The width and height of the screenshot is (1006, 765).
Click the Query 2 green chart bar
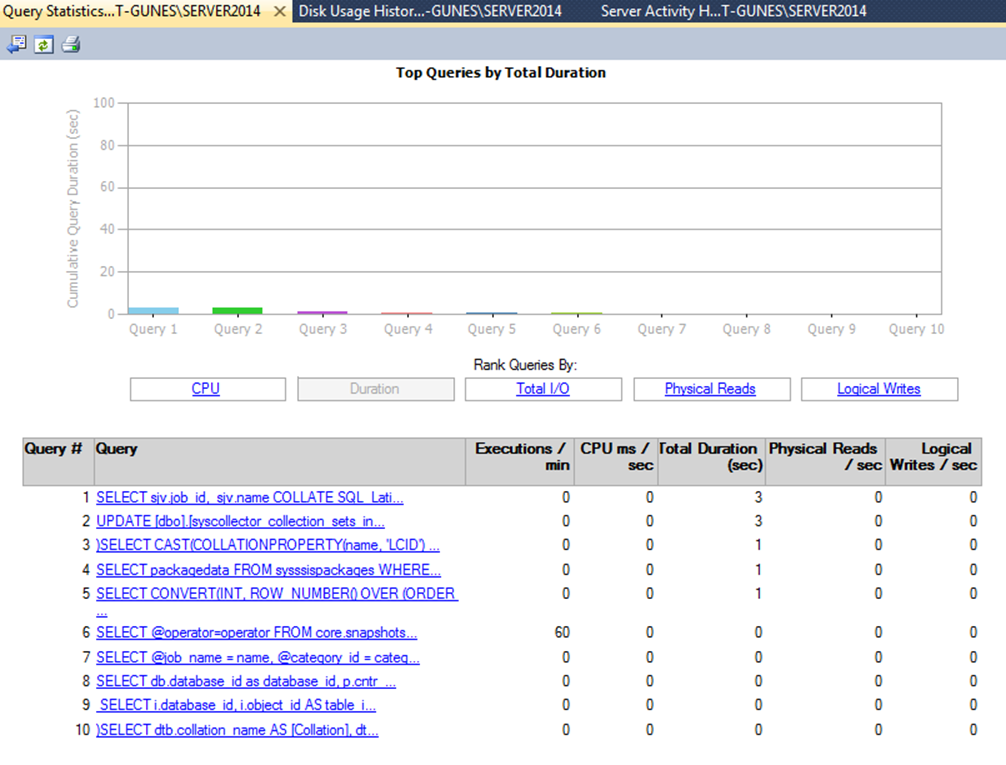tap(237, 311)
